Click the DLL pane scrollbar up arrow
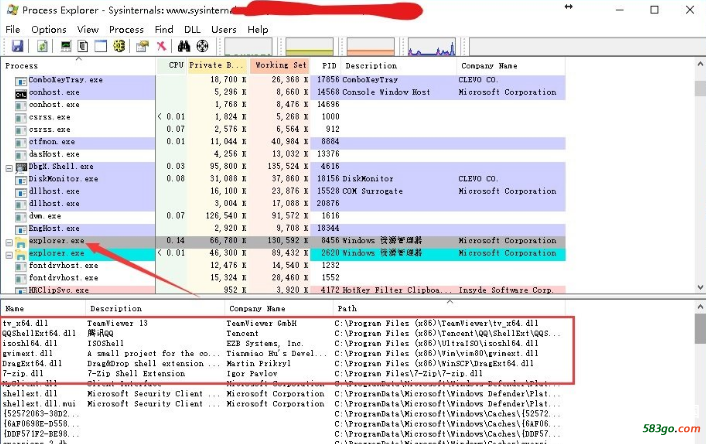The width and height of the screenshot is (706, 444). 700,307
